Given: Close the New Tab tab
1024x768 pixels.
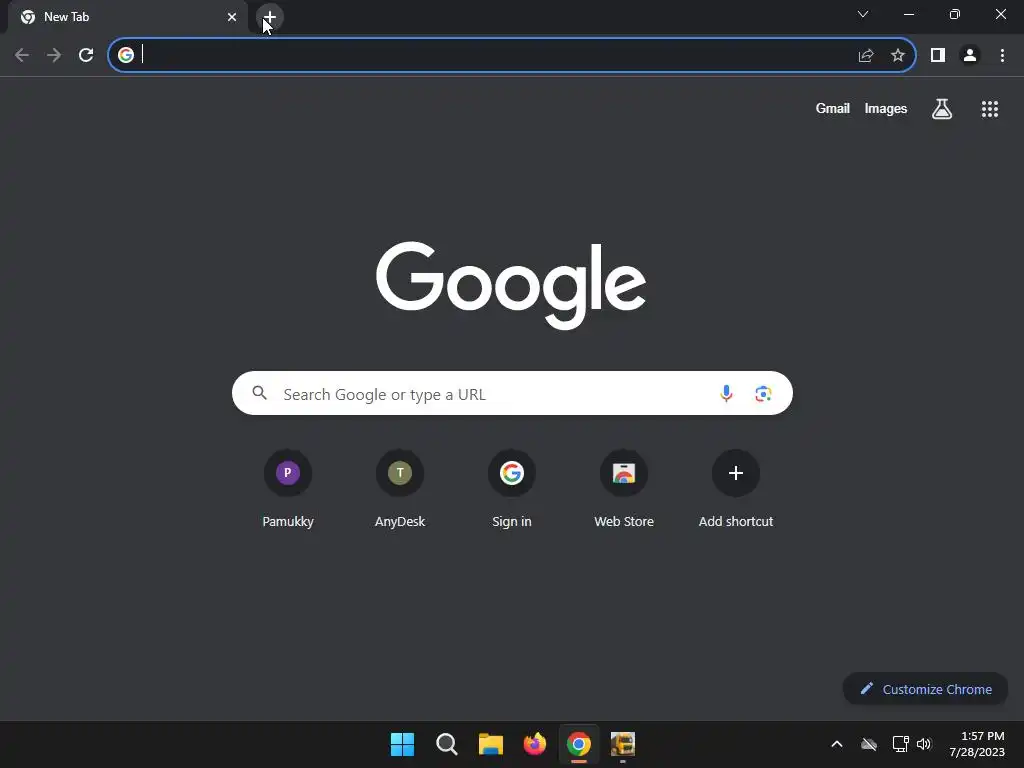Looking at the screenshot, I should coord(232,17).
